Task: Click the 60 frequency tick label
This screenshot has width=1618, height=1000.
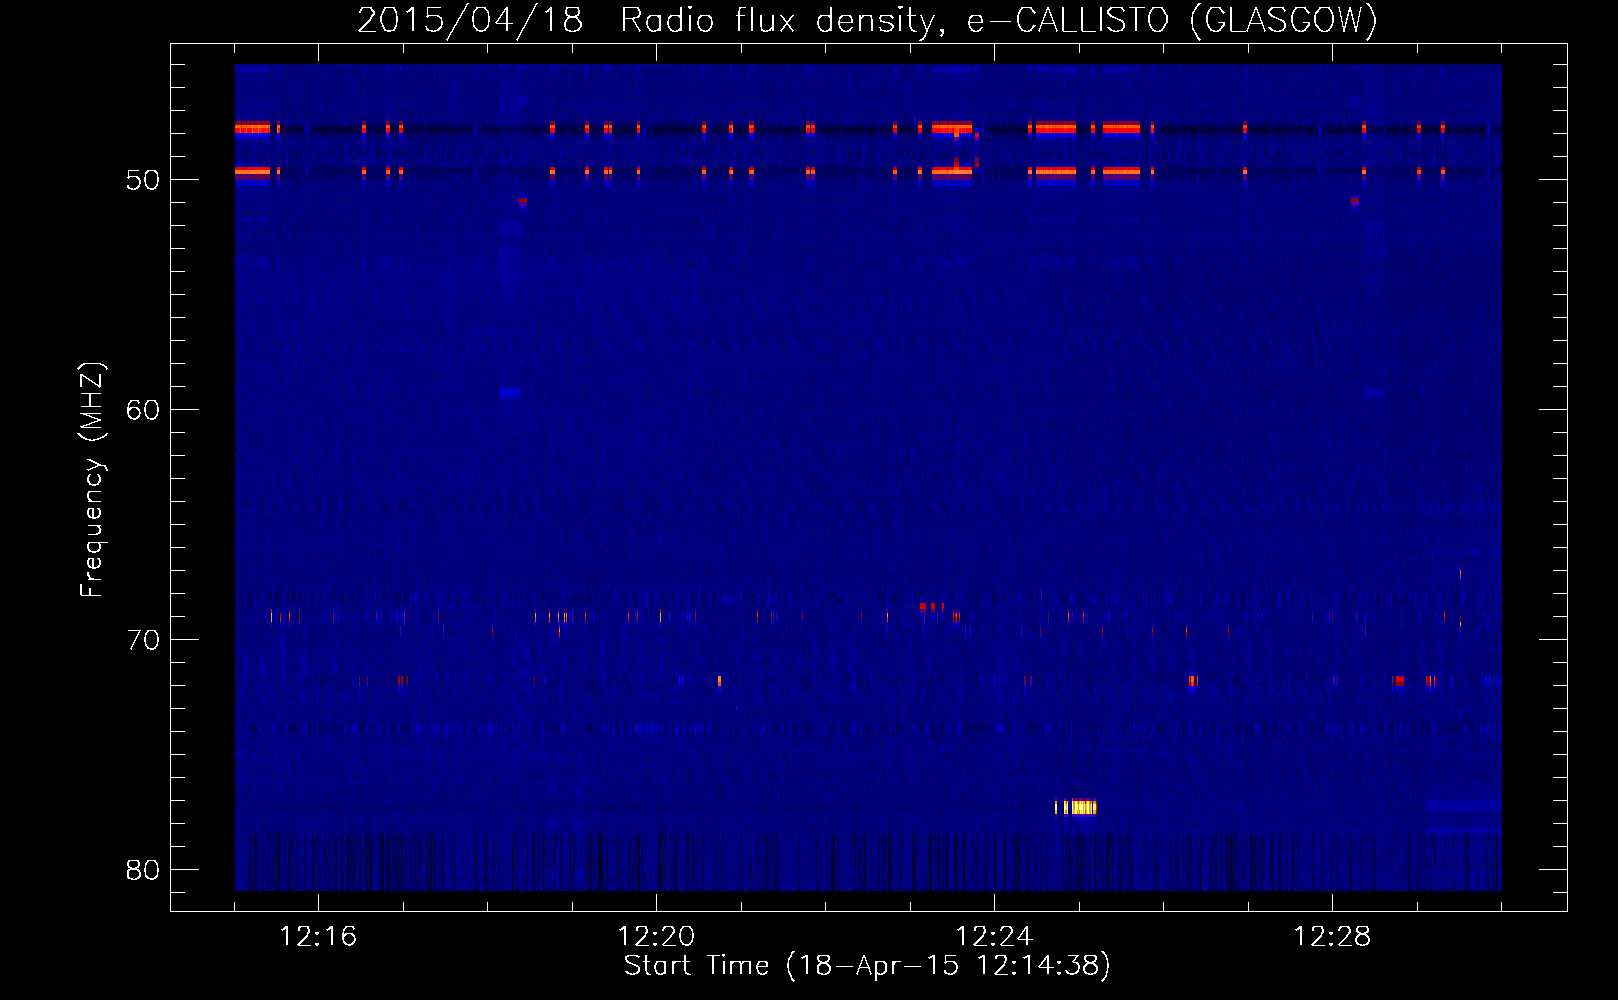Action: pos(143,411)
